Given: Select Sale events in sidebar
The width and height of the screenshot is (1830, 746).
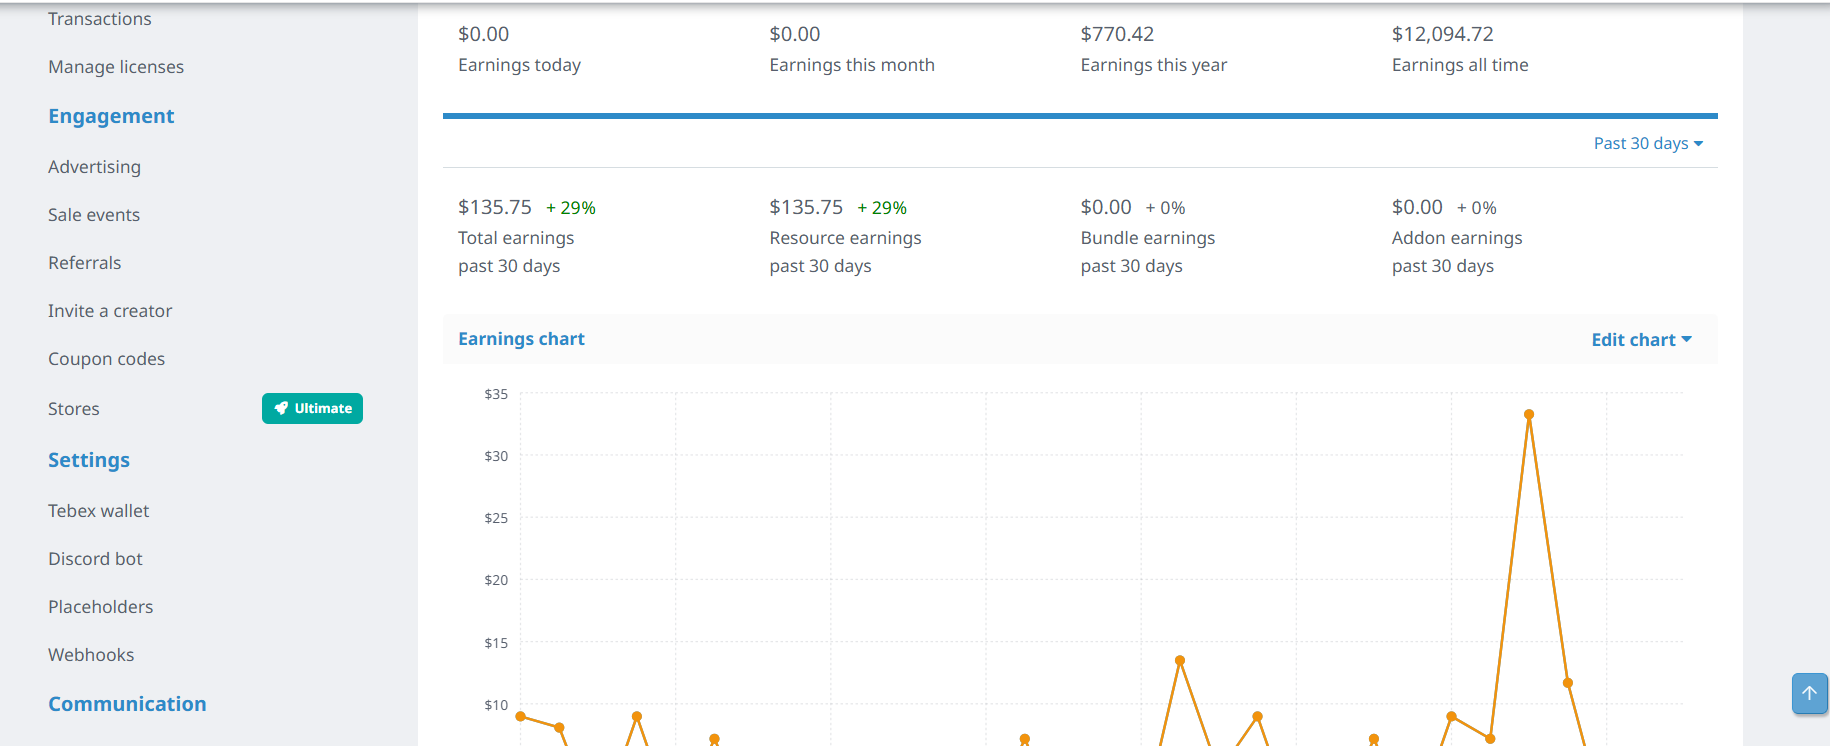Looking at the screenshot, I should [x=94, y=215].
